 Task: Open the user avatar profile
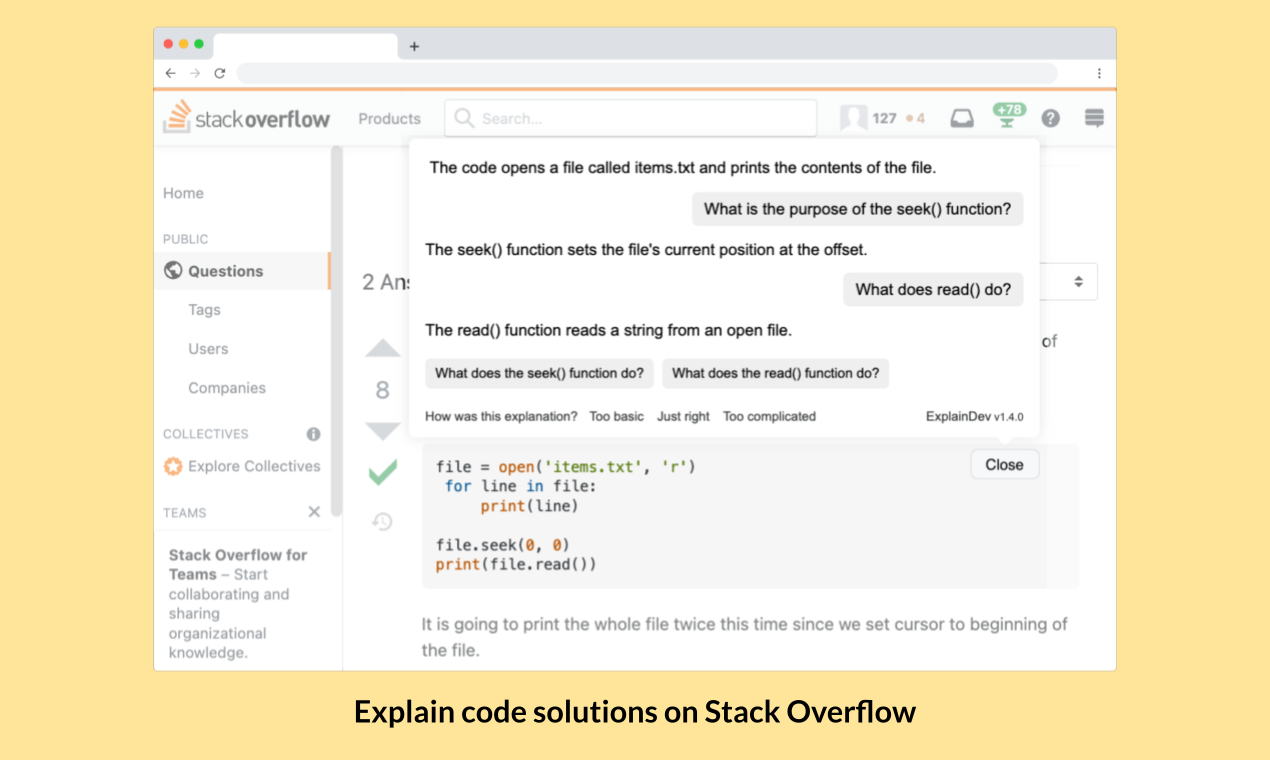tap(853, 118)
